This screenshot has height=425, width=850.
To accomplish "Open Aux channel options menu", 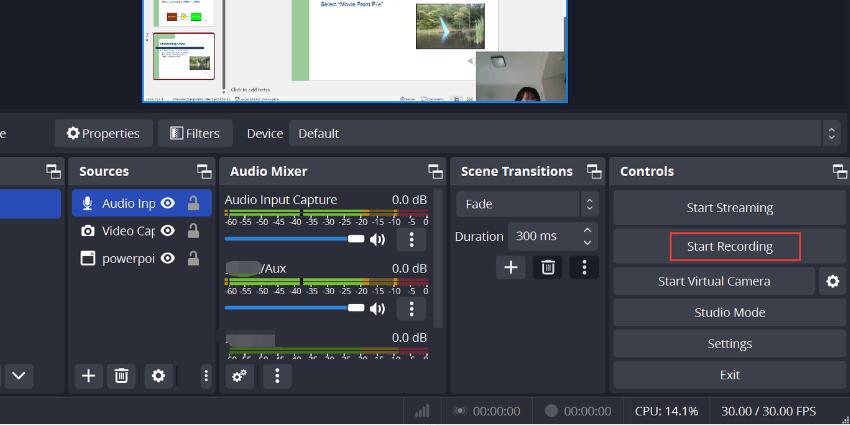I will (x=411, y=308).
